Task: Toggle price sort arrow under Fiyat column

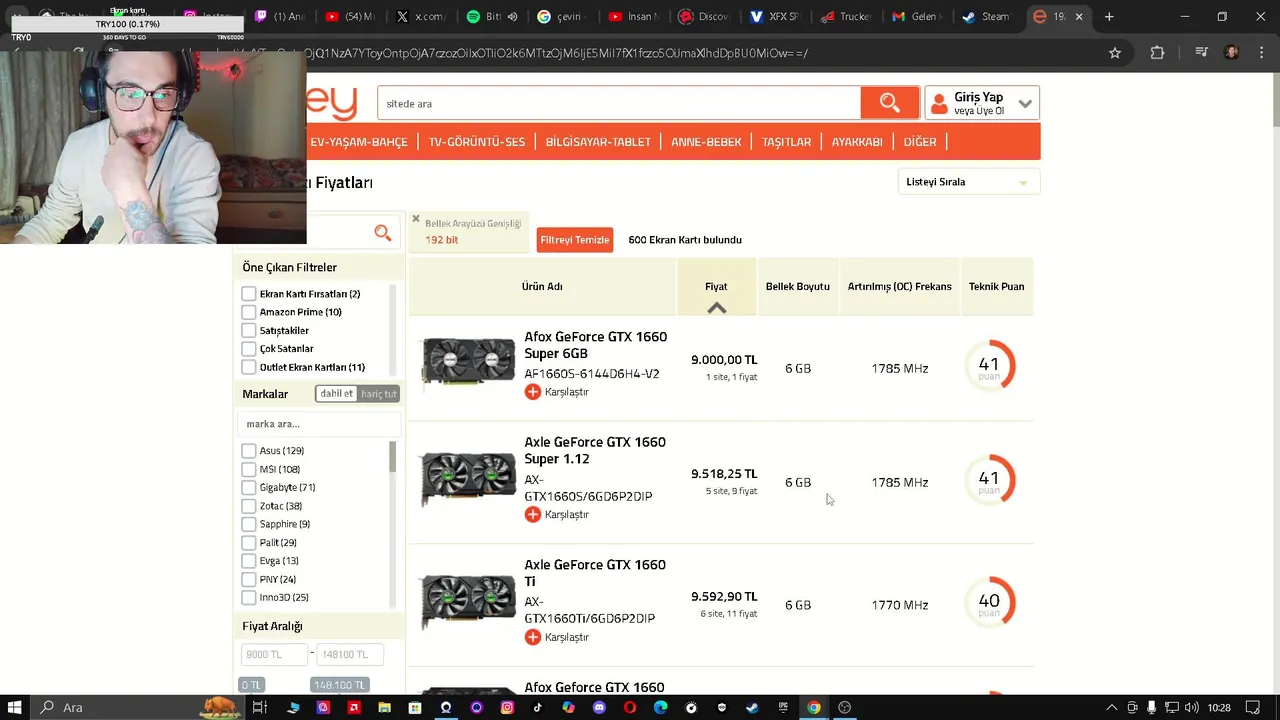Action: (716, 308)
